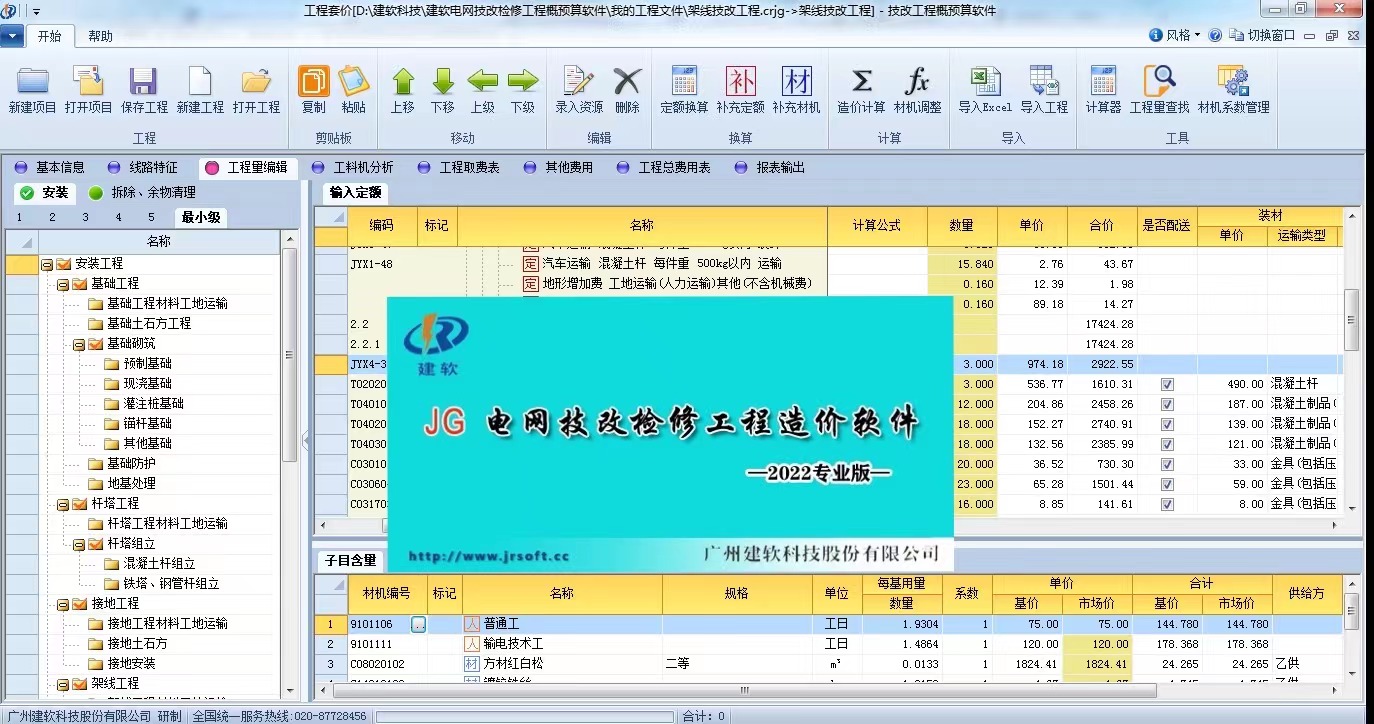This screenshot has height=724, width=1374.
Task: Click the 补充定额 supplementary quota icon
Action: pyautogui.click(x=741, y=90)
